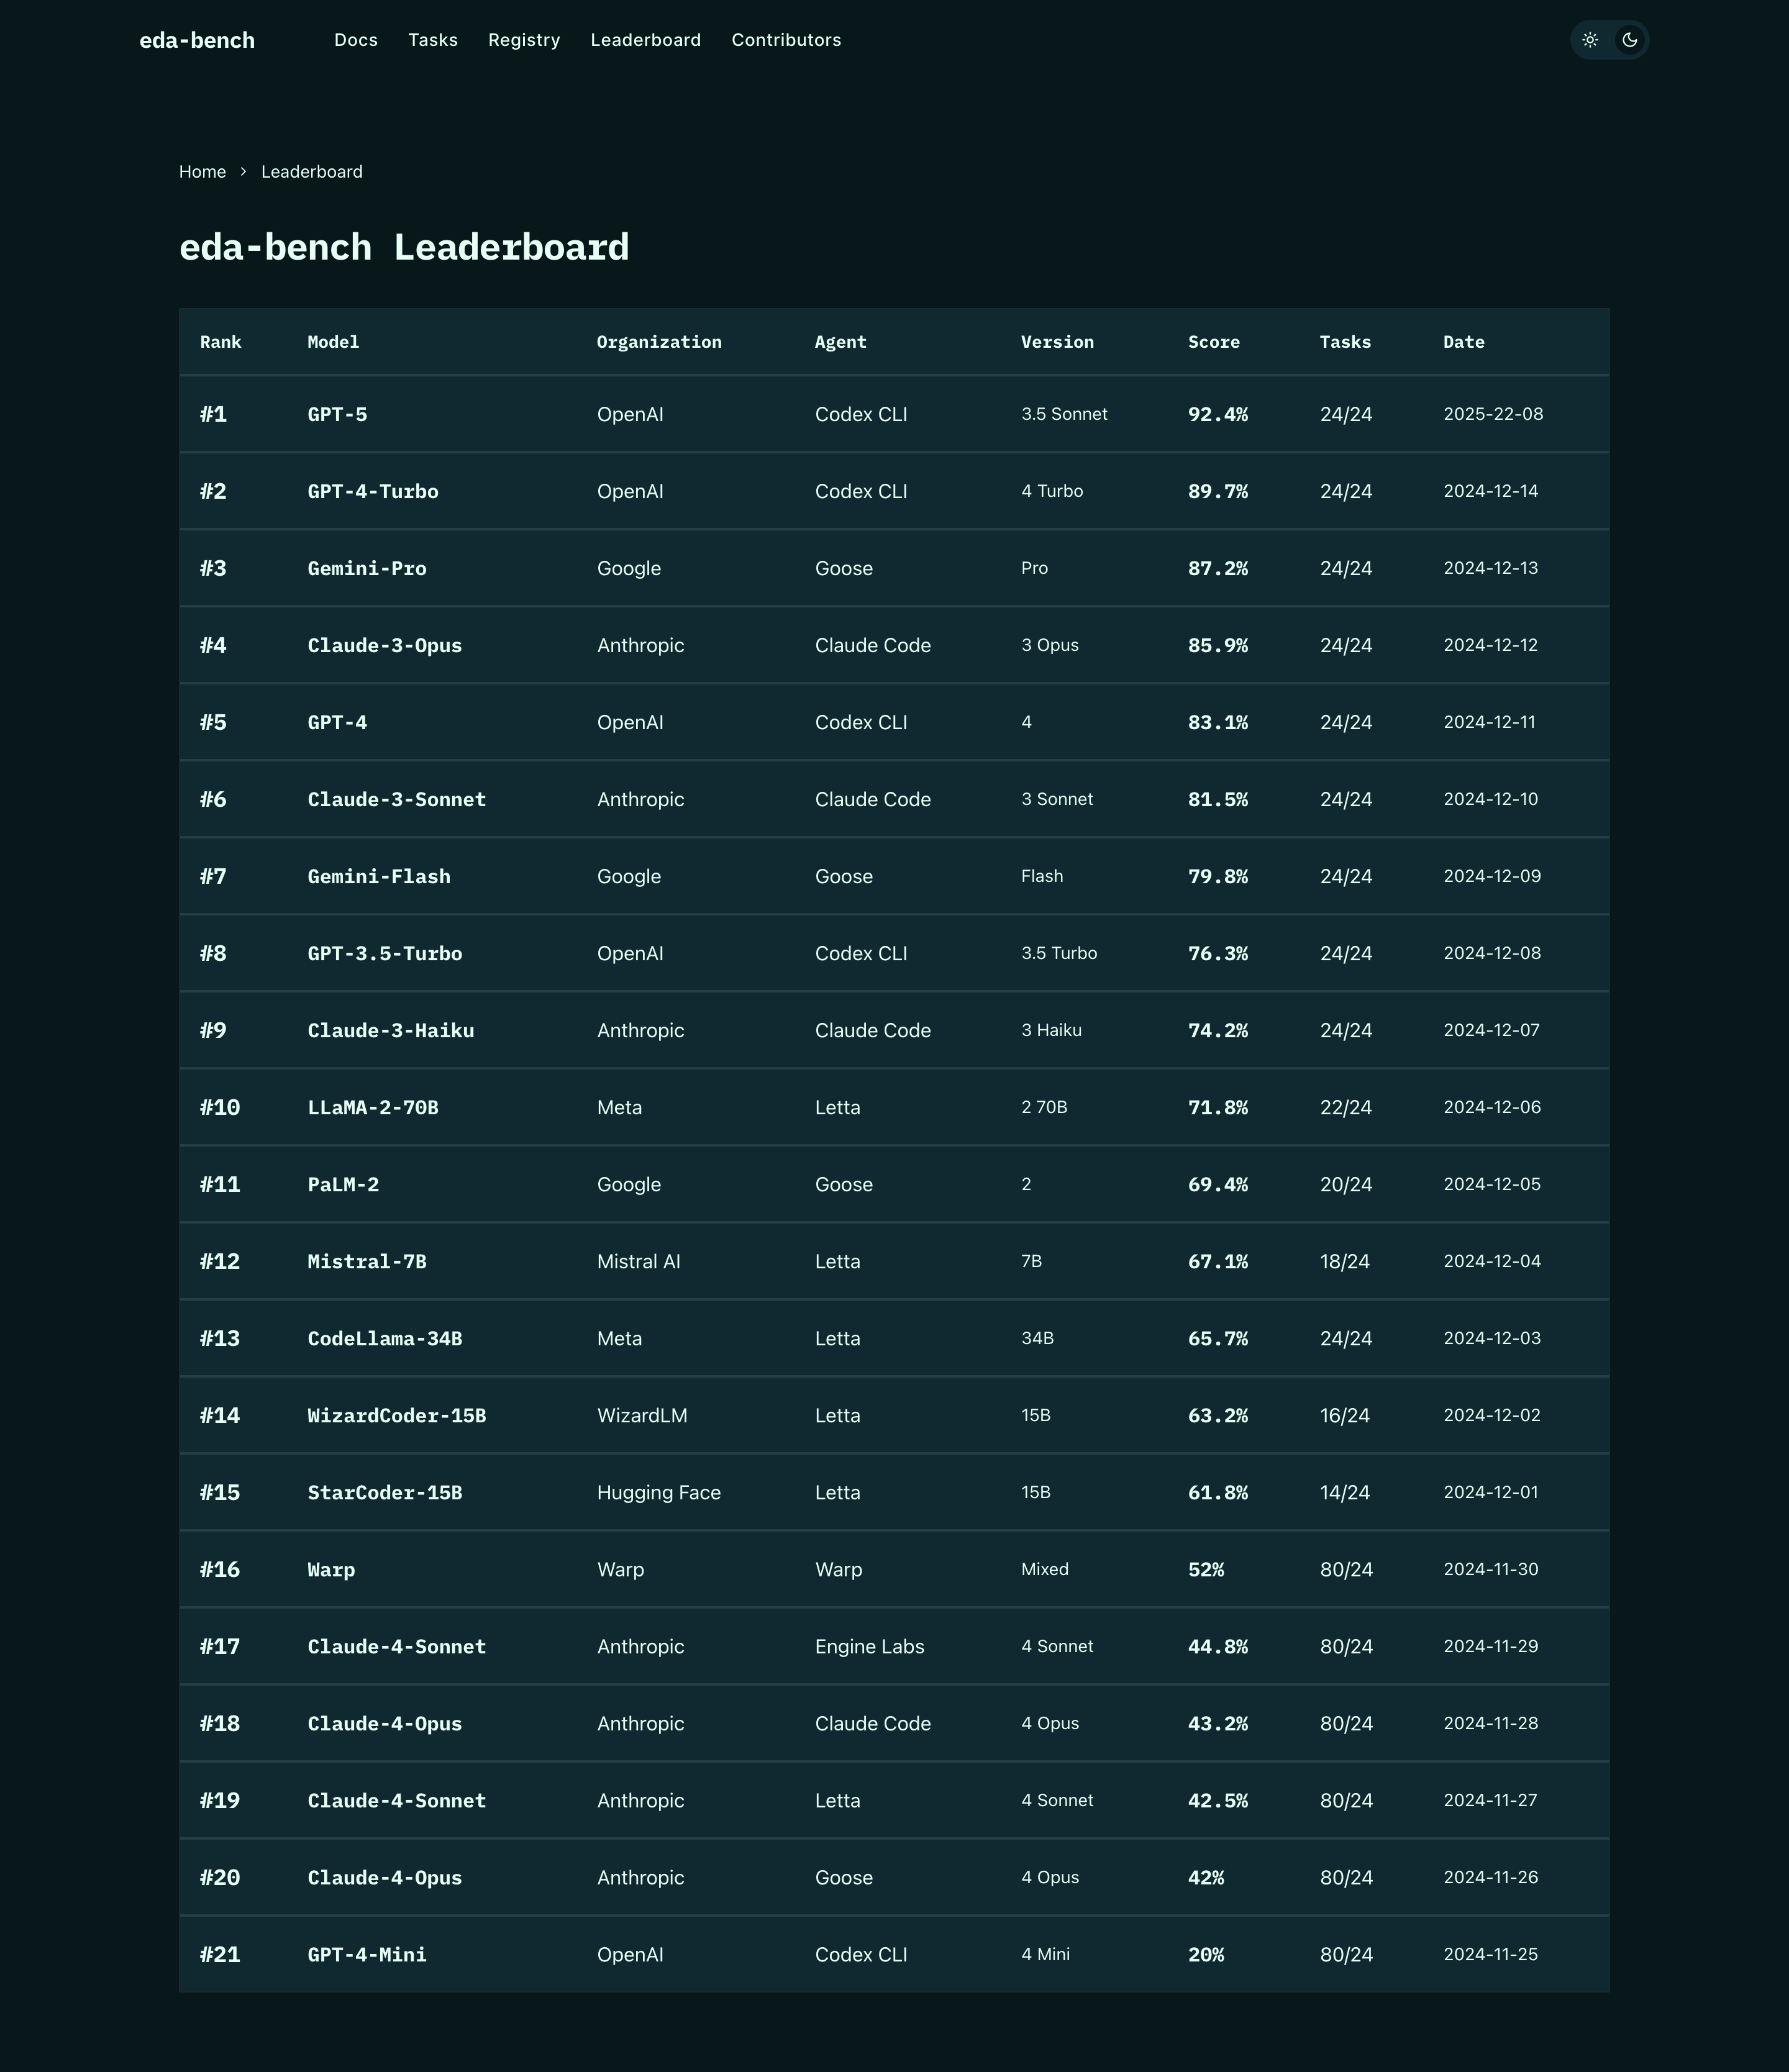This screenshot has height=2072, width=1789.
Task: Click the GPT-4-Mini model entry
Action: pos(367,1954)
